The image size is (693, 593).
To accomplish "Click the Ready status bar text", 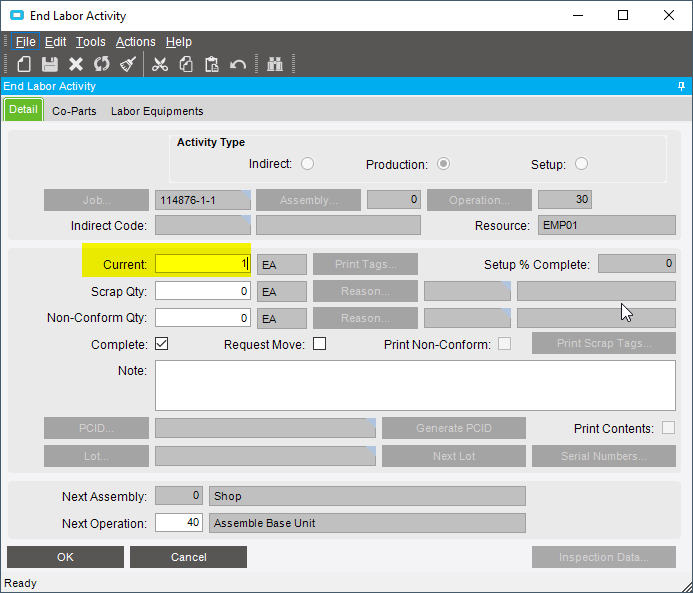I will tap(20, 583).
